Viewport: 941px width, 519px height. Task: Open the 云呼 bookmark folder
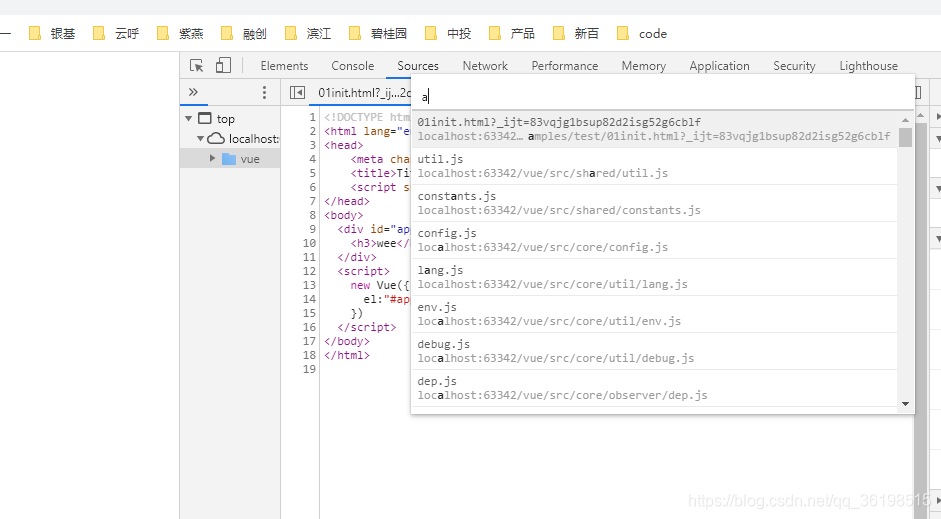coord(116,34)
